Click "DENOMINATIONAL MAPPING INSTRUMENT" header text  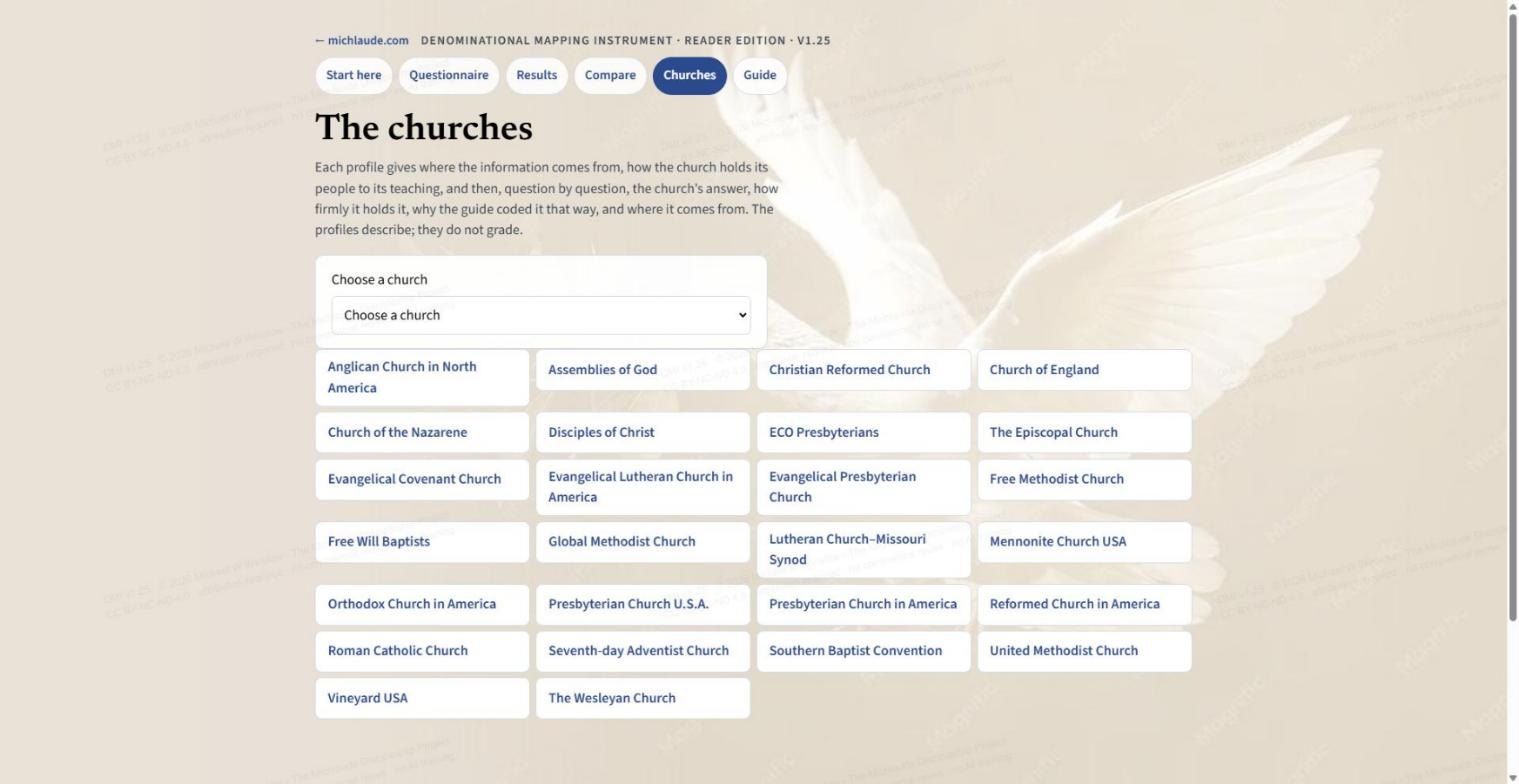click(x=546, y=41)
